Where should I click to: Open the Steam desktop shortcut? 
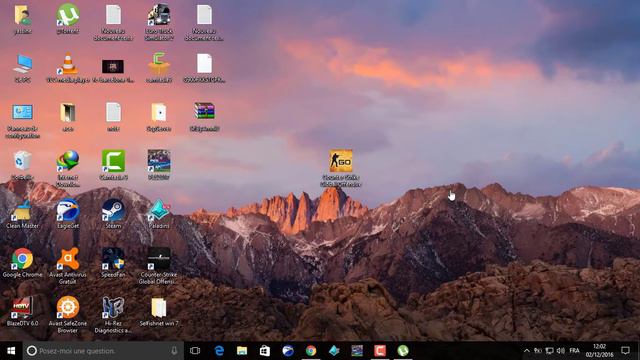pyautogui.click(x=113, y=210)
